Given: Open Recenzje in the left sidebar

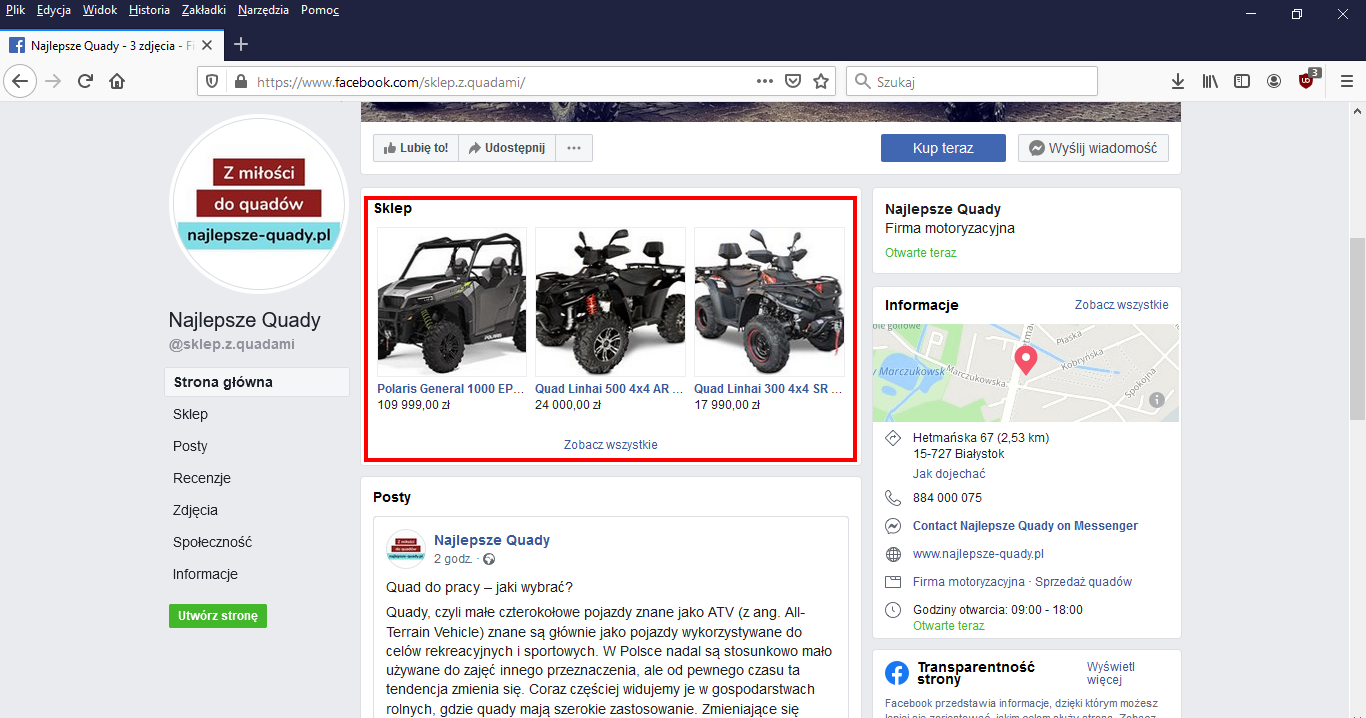Looking at the screenshot, I should [201, 478].
